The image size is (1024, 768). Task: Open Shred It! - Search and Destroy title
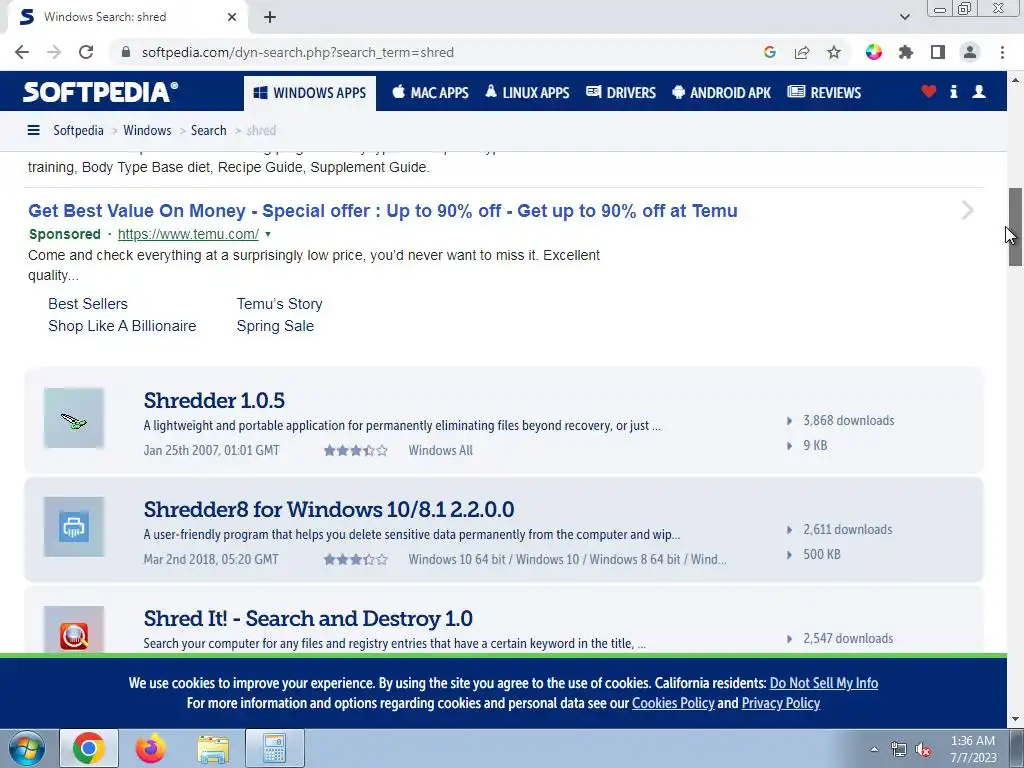pos(308,618)
